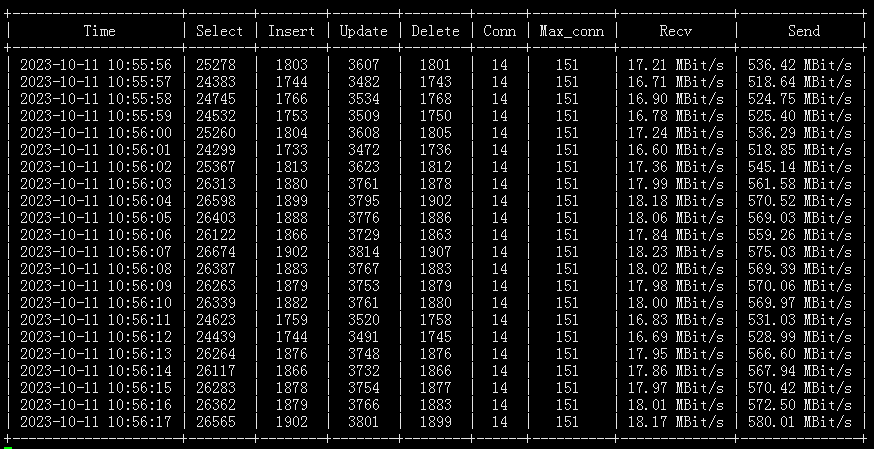Select timestamp 2023-10-11 10:56:04
This screenshot has width=874, height=449.
pyautogui.click(x=96, y=201)
